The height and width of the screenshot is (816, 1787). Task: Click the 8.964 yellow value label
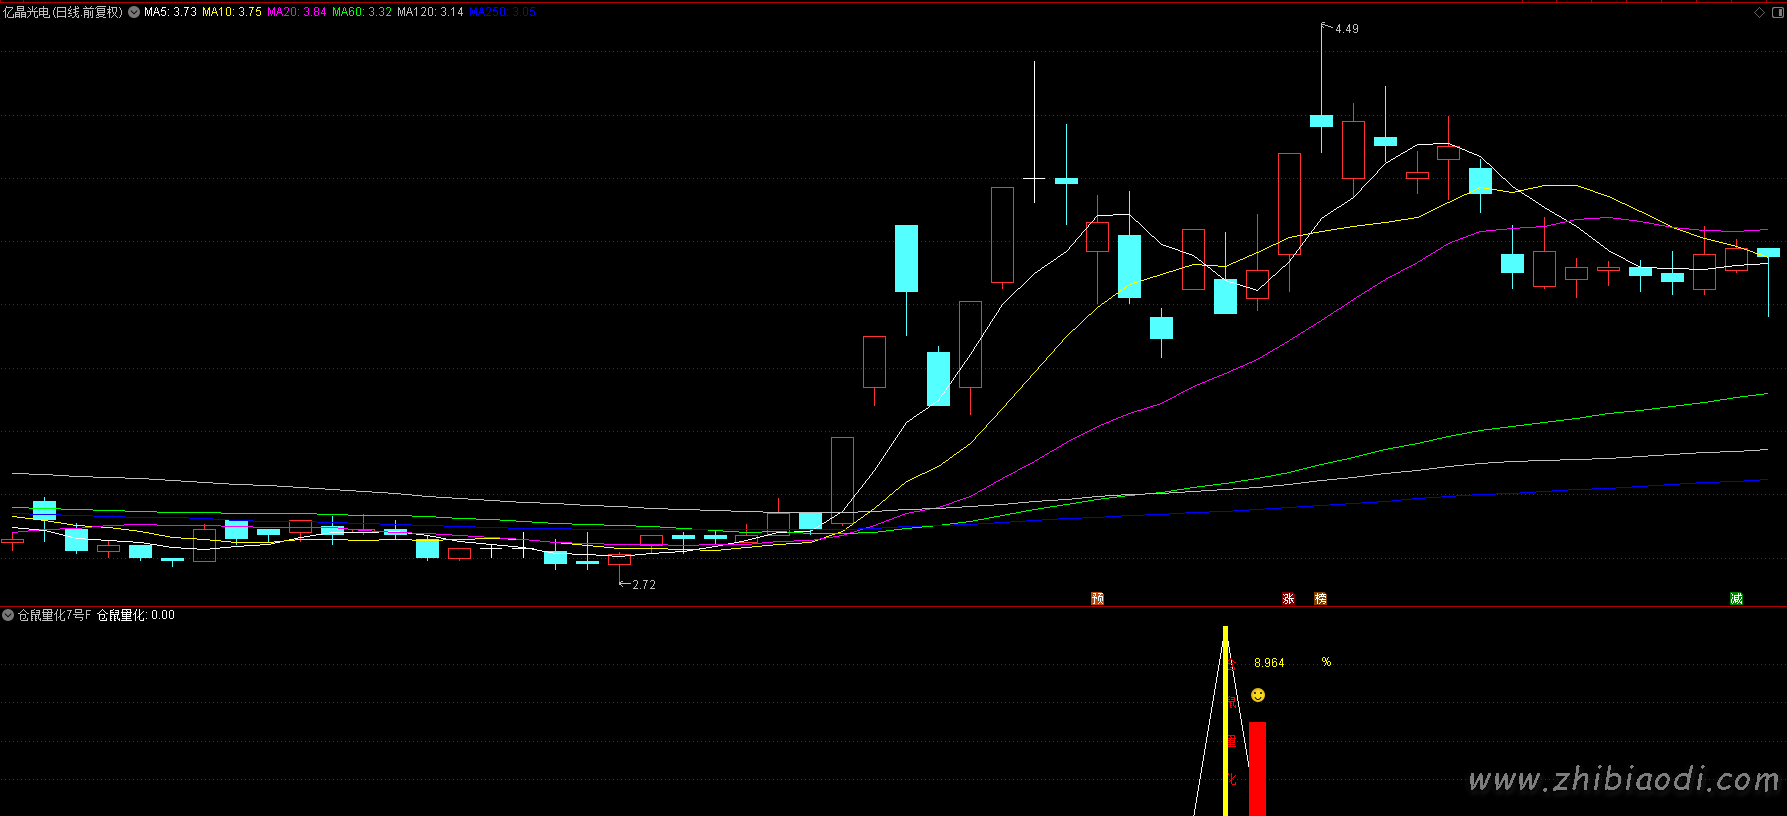pyautogui.click(x=1269, y=663)
